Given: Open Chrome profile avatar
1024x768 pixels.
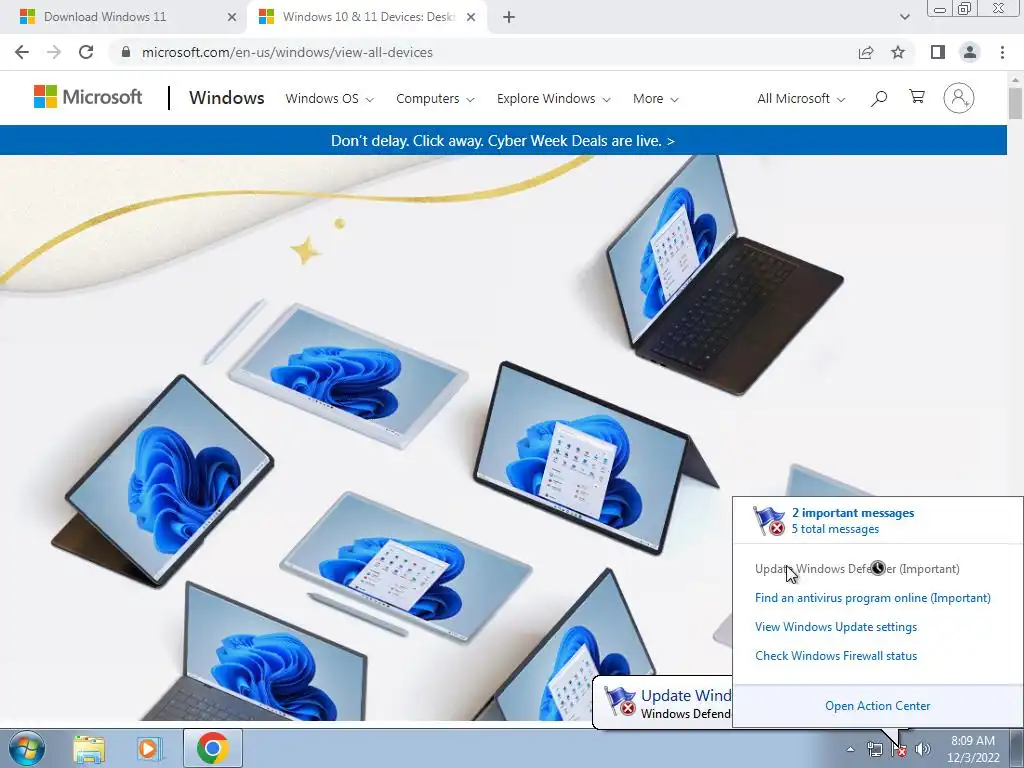Looking at the screenshot, I should 970,52.
